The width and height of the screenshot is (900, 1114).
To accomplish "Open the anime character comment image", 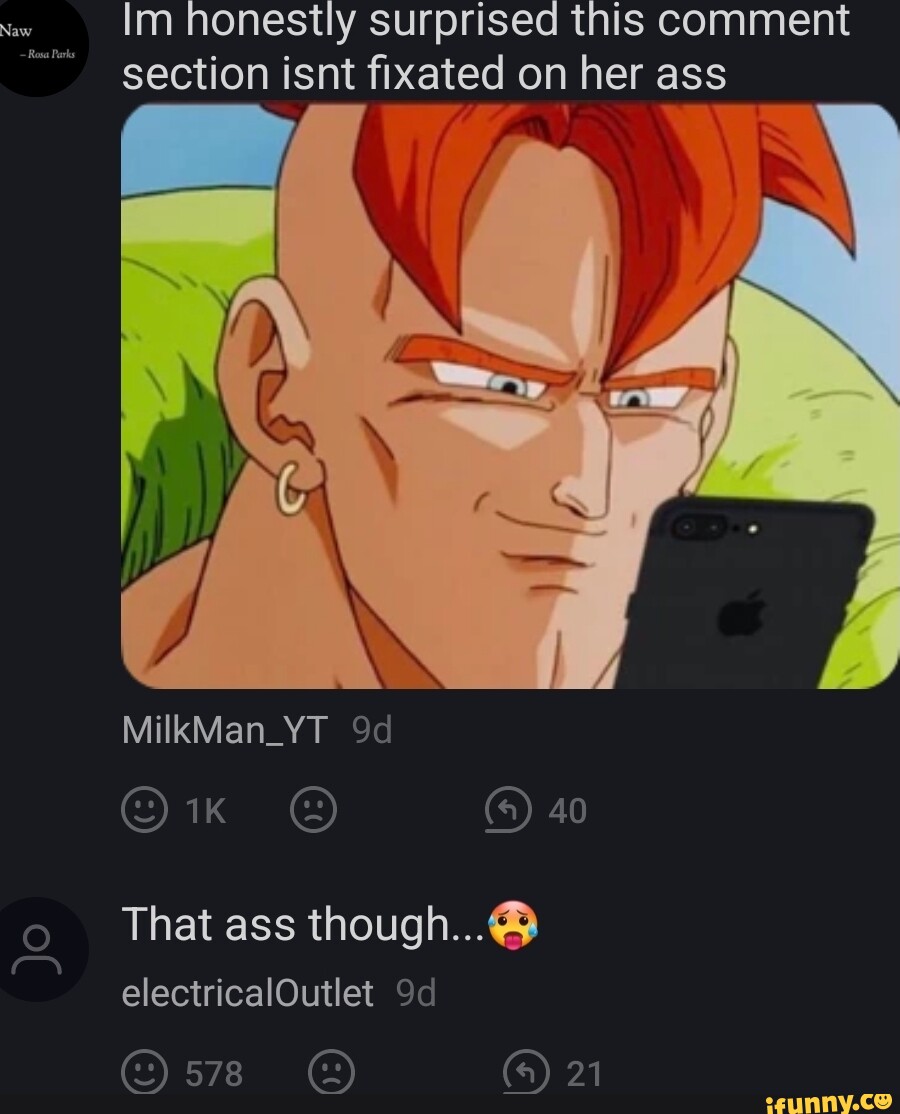I will (510, 396).
